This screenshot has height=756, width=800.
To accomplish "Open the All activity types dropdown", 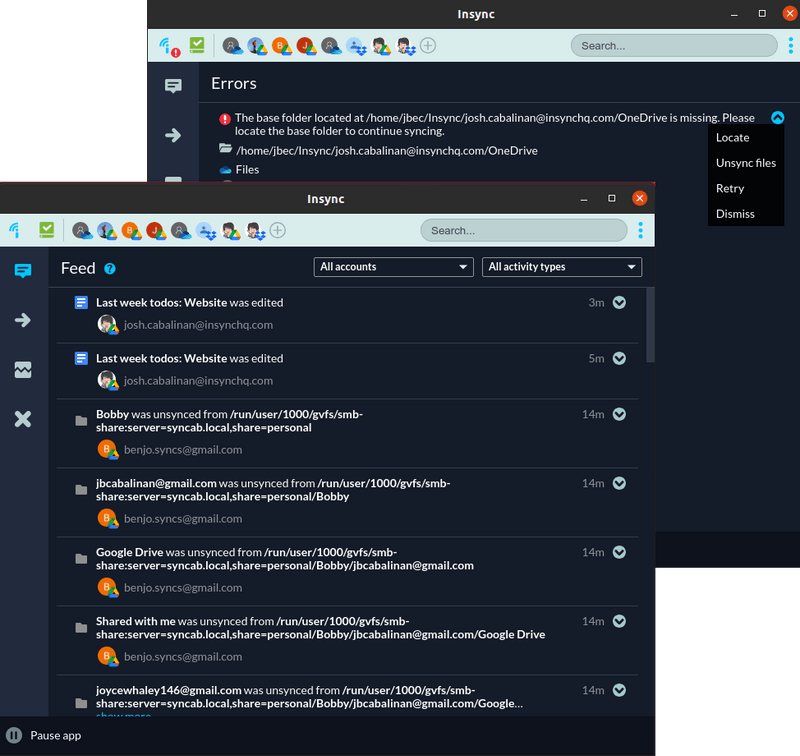I will [x=561, y=267].
